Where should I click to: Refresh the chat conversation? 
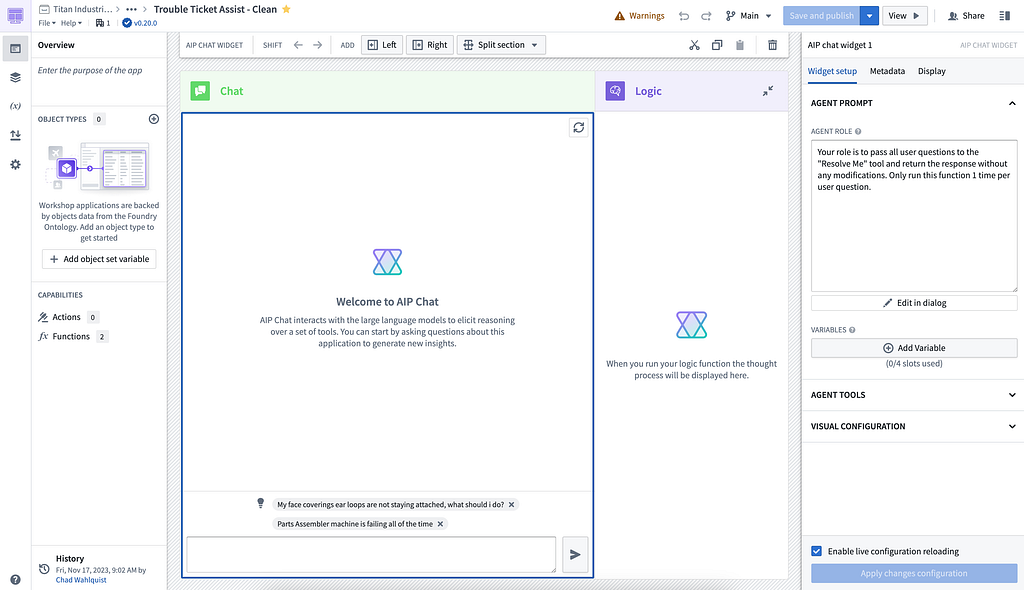coord(579,127)
